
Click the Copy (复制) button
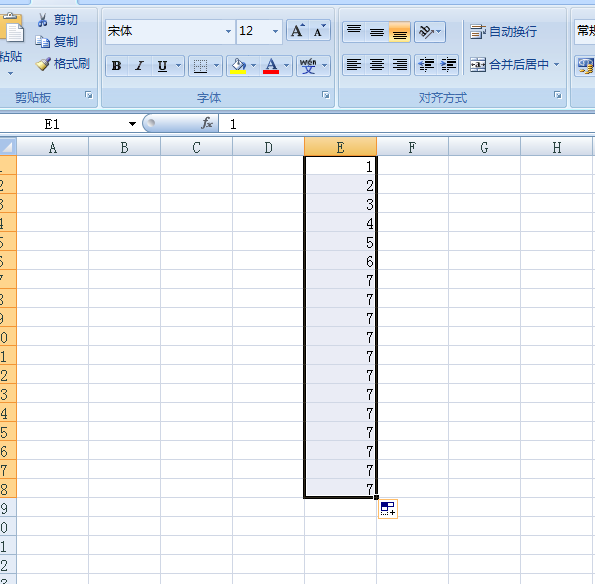click(57, 42)
